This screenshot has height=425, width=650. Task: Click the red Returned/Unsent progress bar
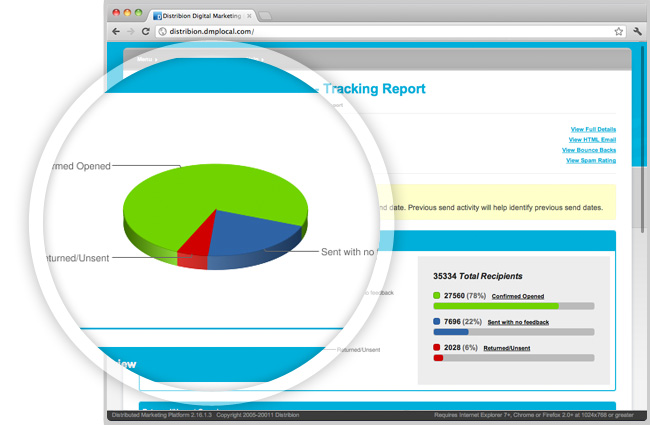click(514, 358)
